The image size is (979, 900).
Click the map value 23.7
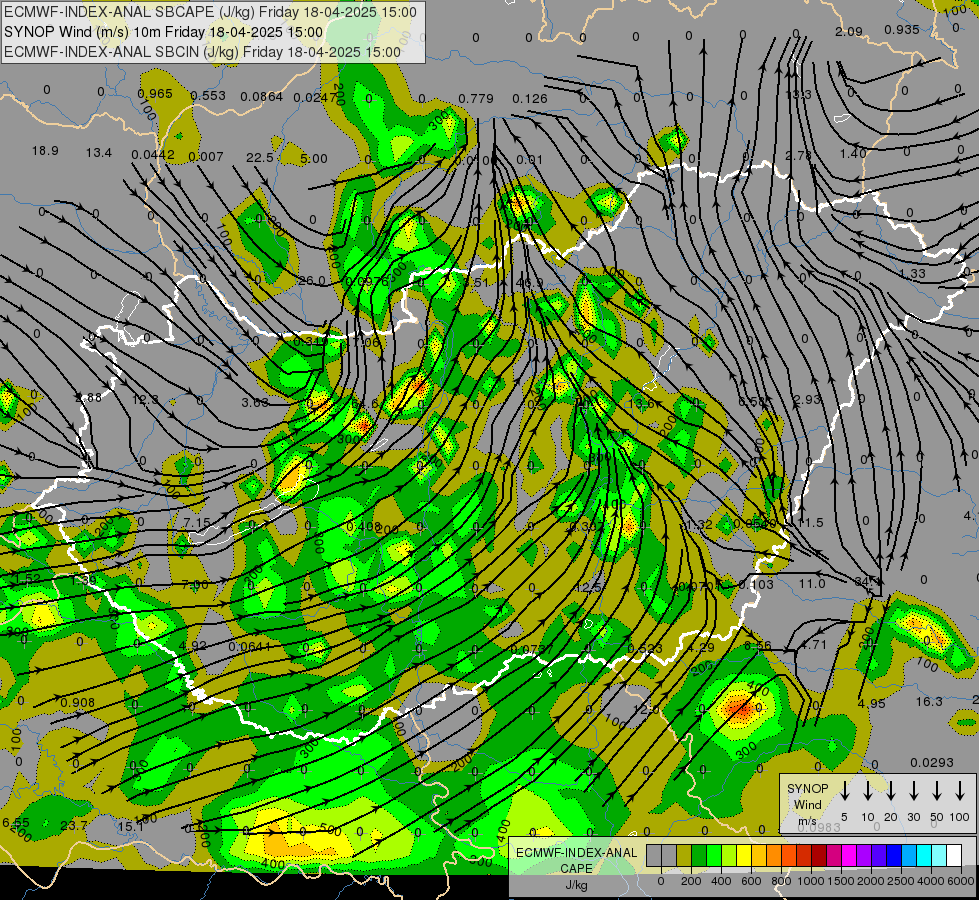tap(74, 826)
